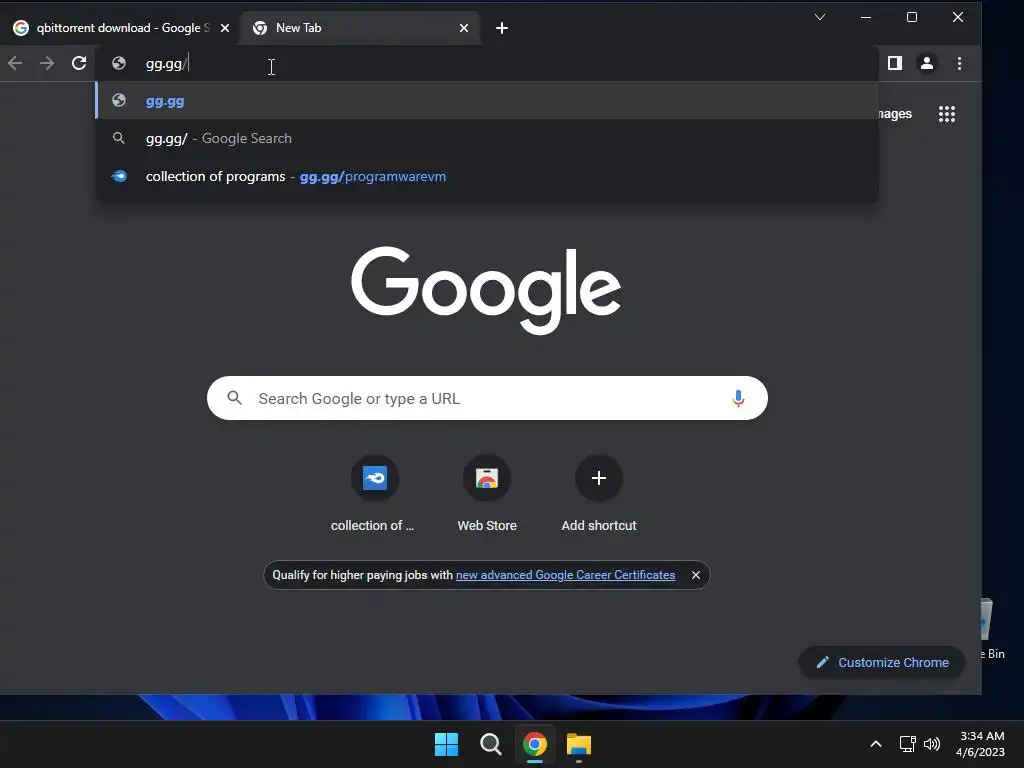Open taskbar Search magnifier

[x=490, y=744]
